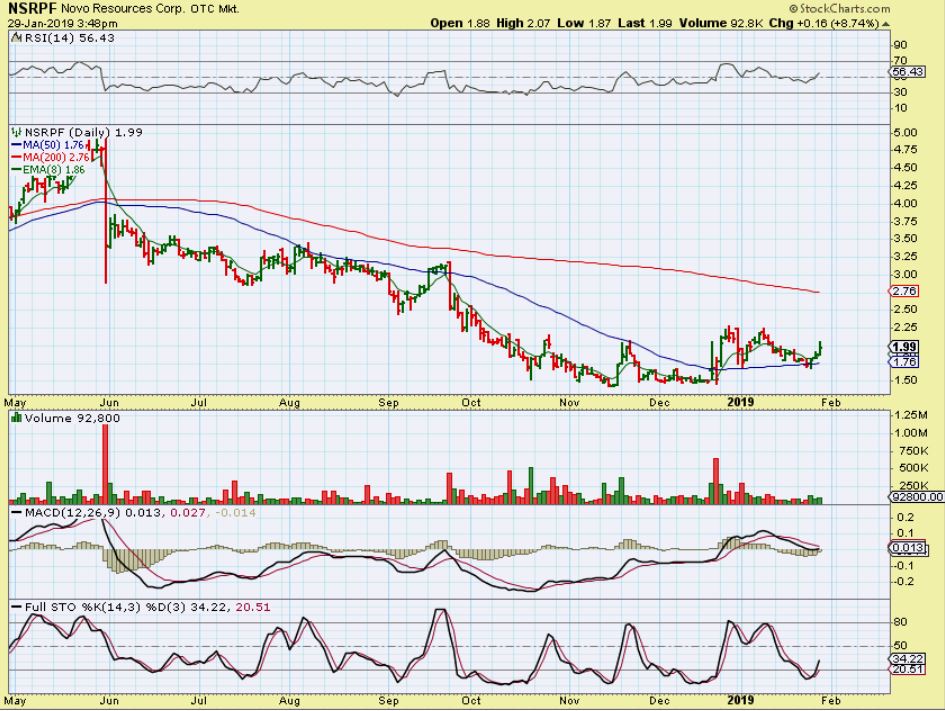
Task: Click the Volume 92.8K value in header
Action: tap(722, 23)
